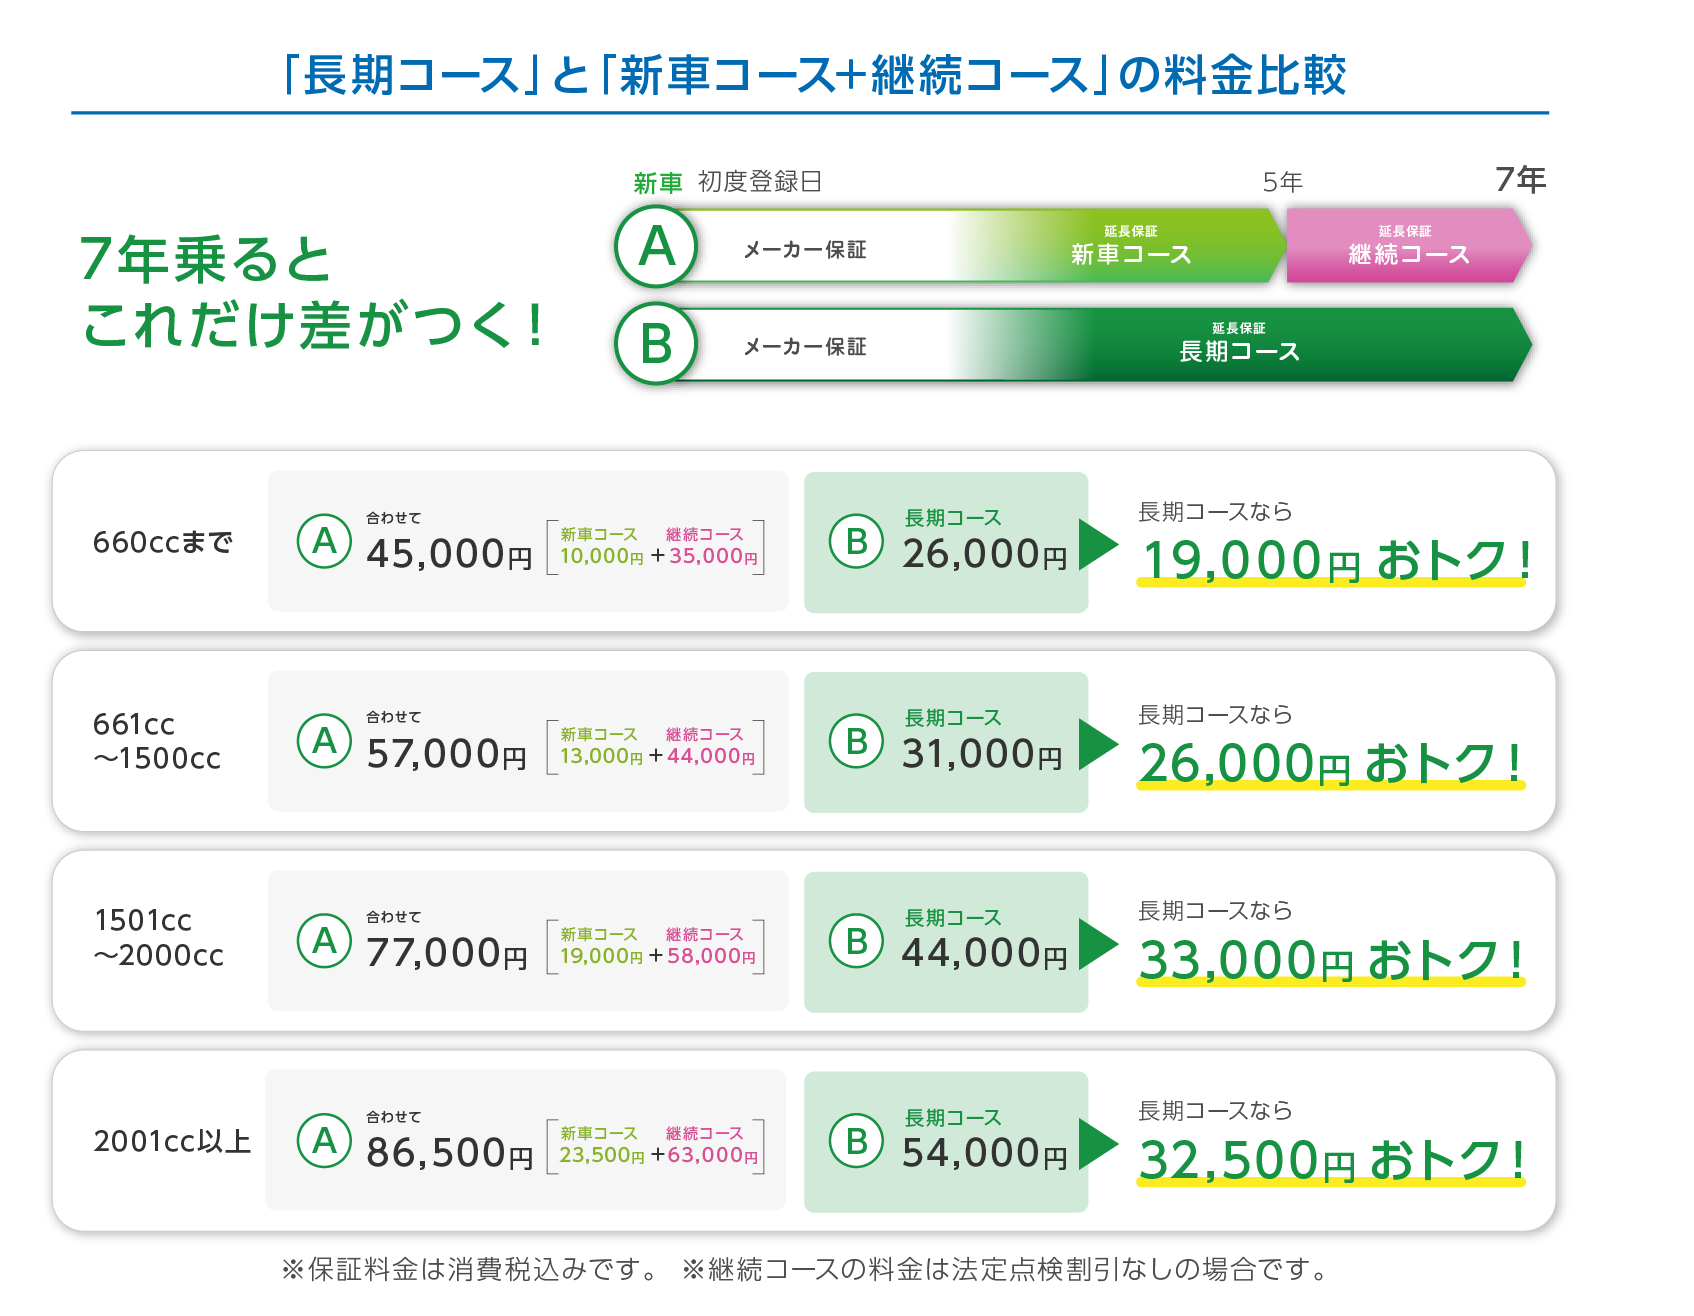Click the 26,000円 おトク savings text
Screen dimensions: 1694x1316
(x=1330, y=763)
